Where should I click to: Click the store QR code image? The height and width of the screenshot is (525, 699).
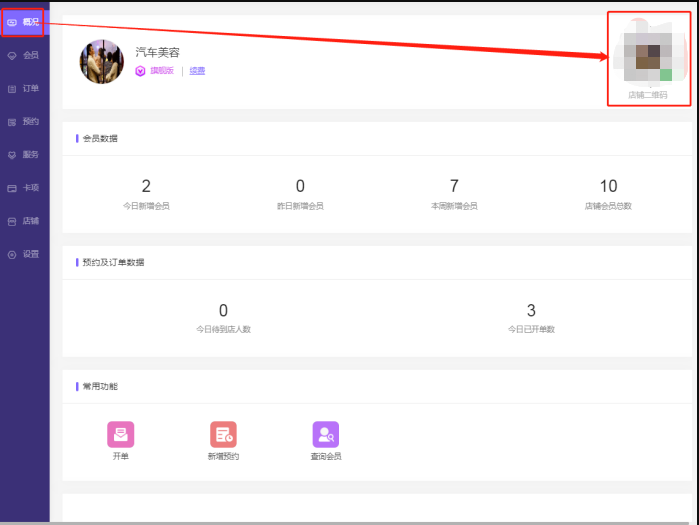[648, 53]
